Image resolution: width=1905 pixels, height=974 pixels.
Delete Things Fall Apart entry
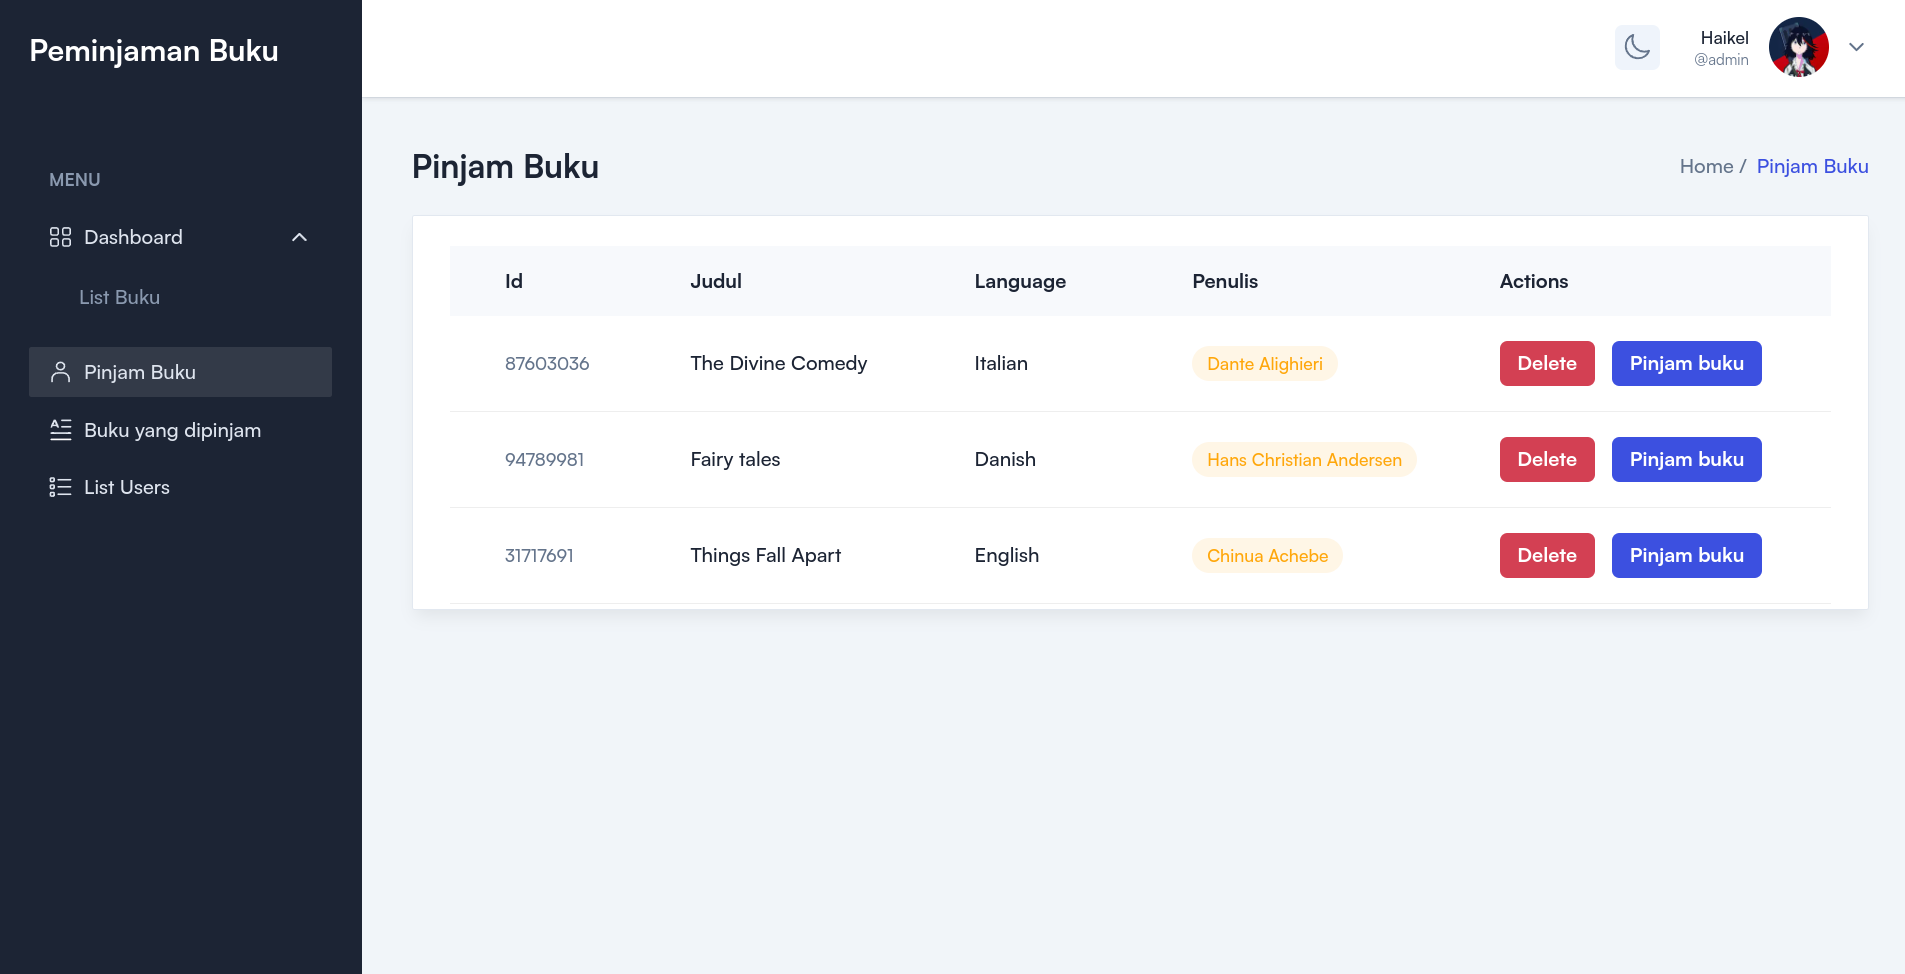(x=1547, y=555)
